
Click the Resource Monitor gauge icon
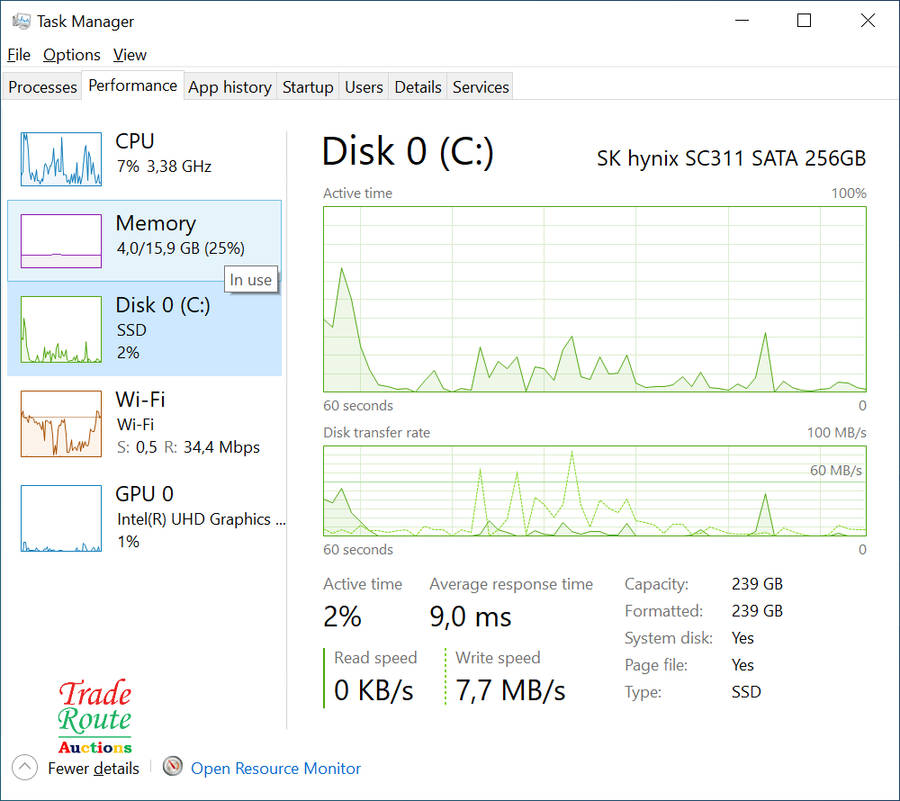(x=173, y=768)
